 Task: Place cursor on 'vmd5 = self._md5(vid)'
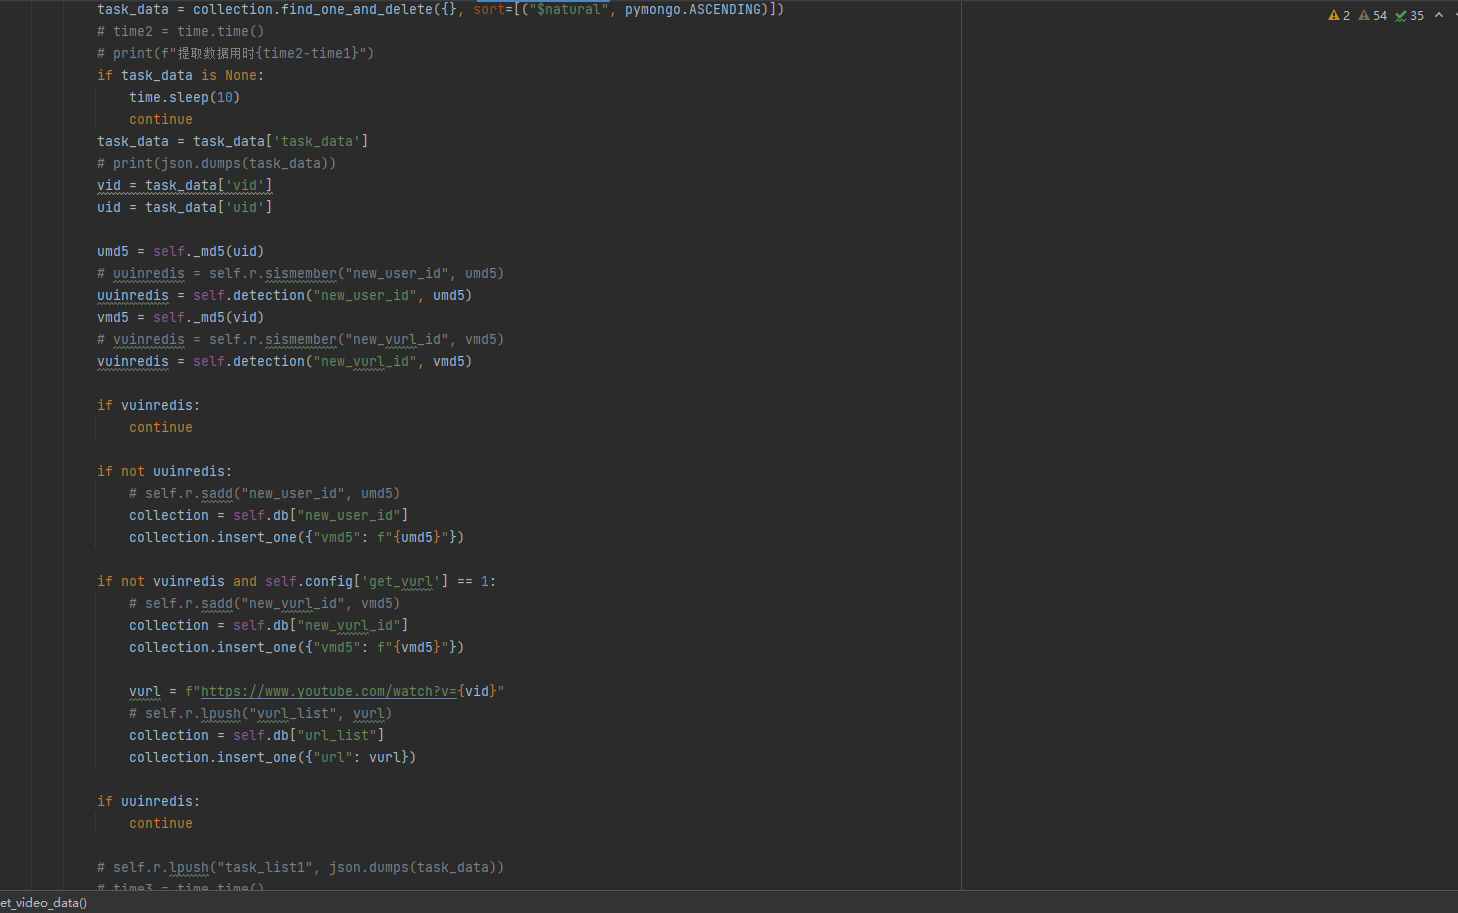(180, 317)
